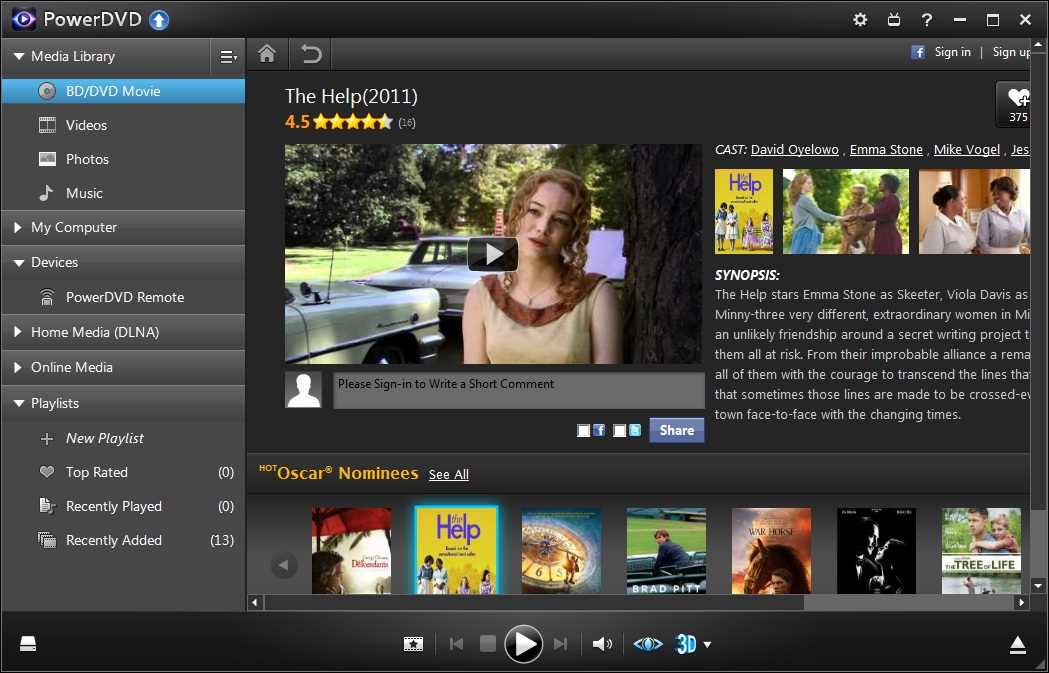This screenshot has height=673, width=1049.
Task: Toggle TrueTheater eye enhancement icon
Action: (648, 644)
